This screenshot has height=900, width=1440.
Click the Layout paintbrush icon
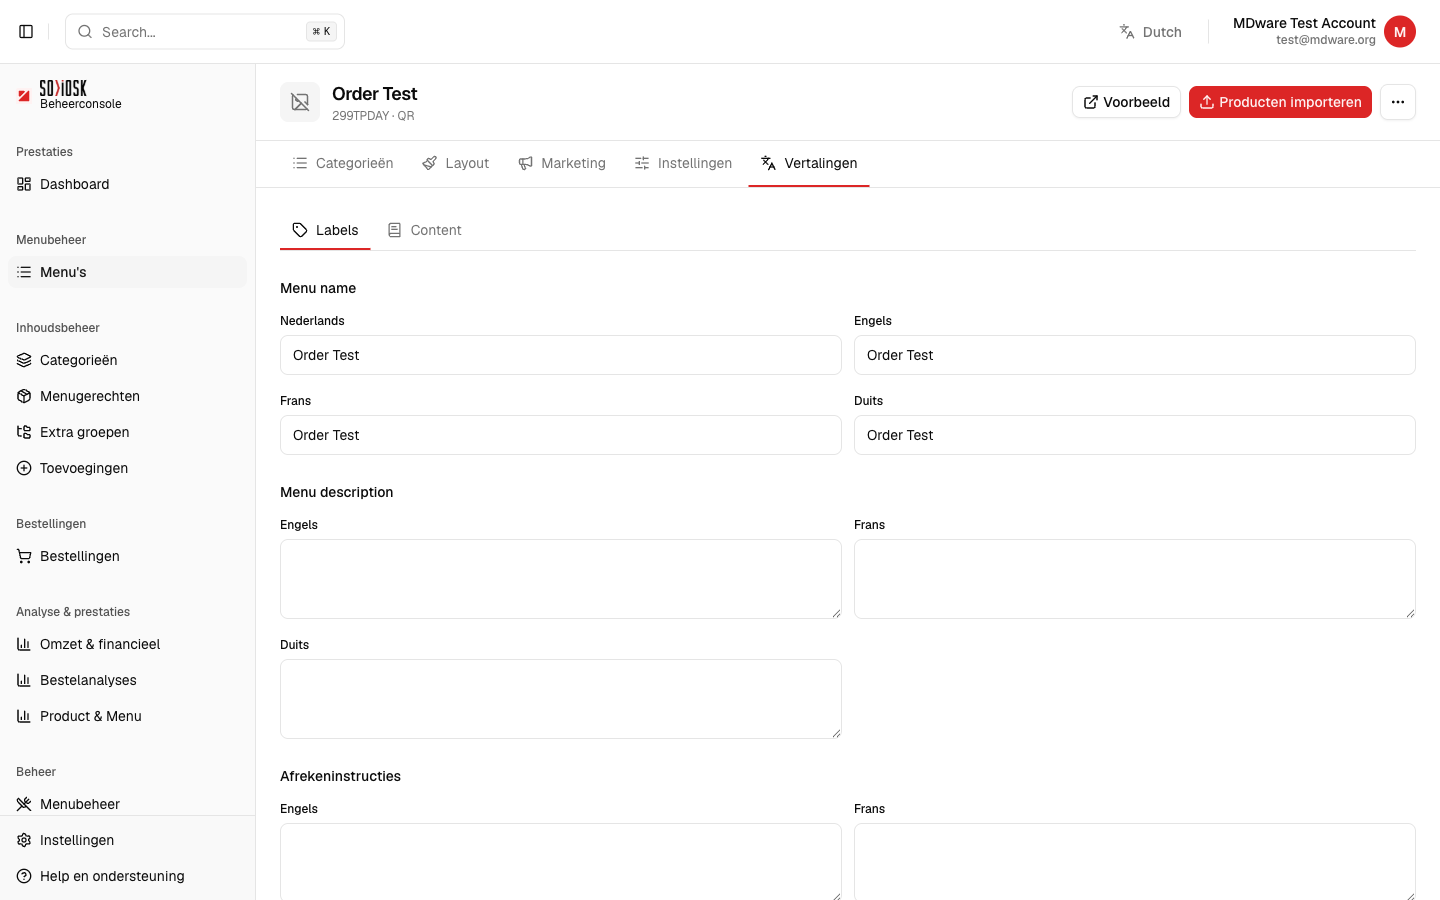click(429, 163)
